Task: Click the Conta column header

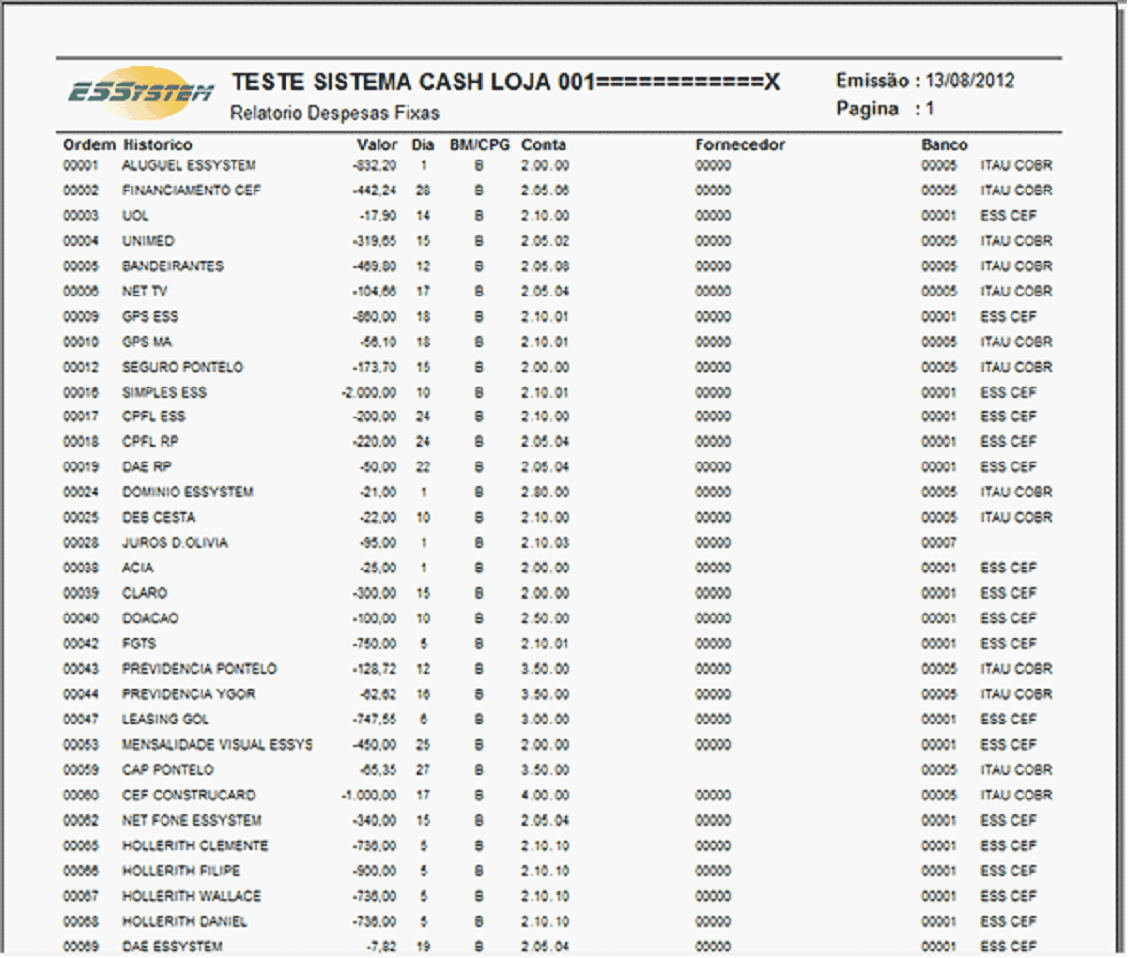Action: coord(543,145)
